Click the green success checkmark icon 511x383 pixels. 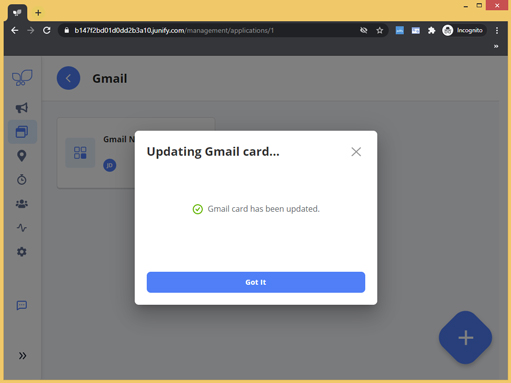(x=198, y=209)
